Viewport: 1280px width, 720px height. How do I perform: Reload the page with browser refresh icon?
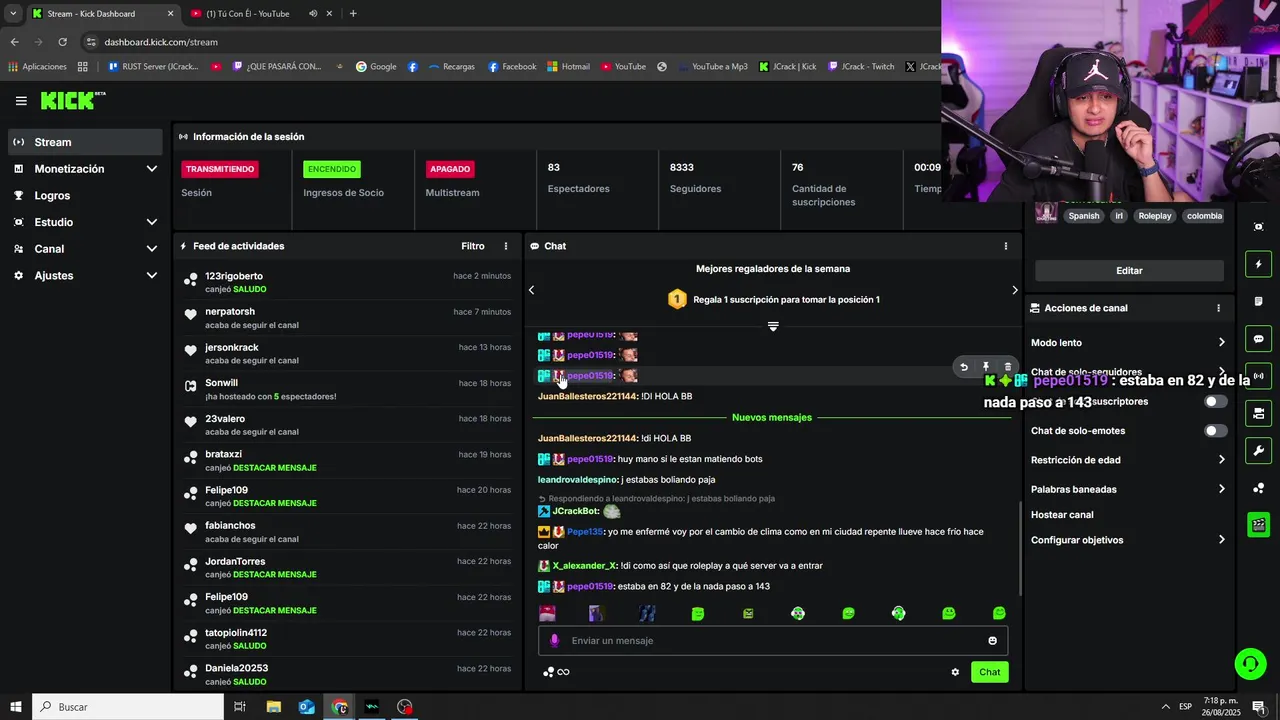[x=62, y=42]
